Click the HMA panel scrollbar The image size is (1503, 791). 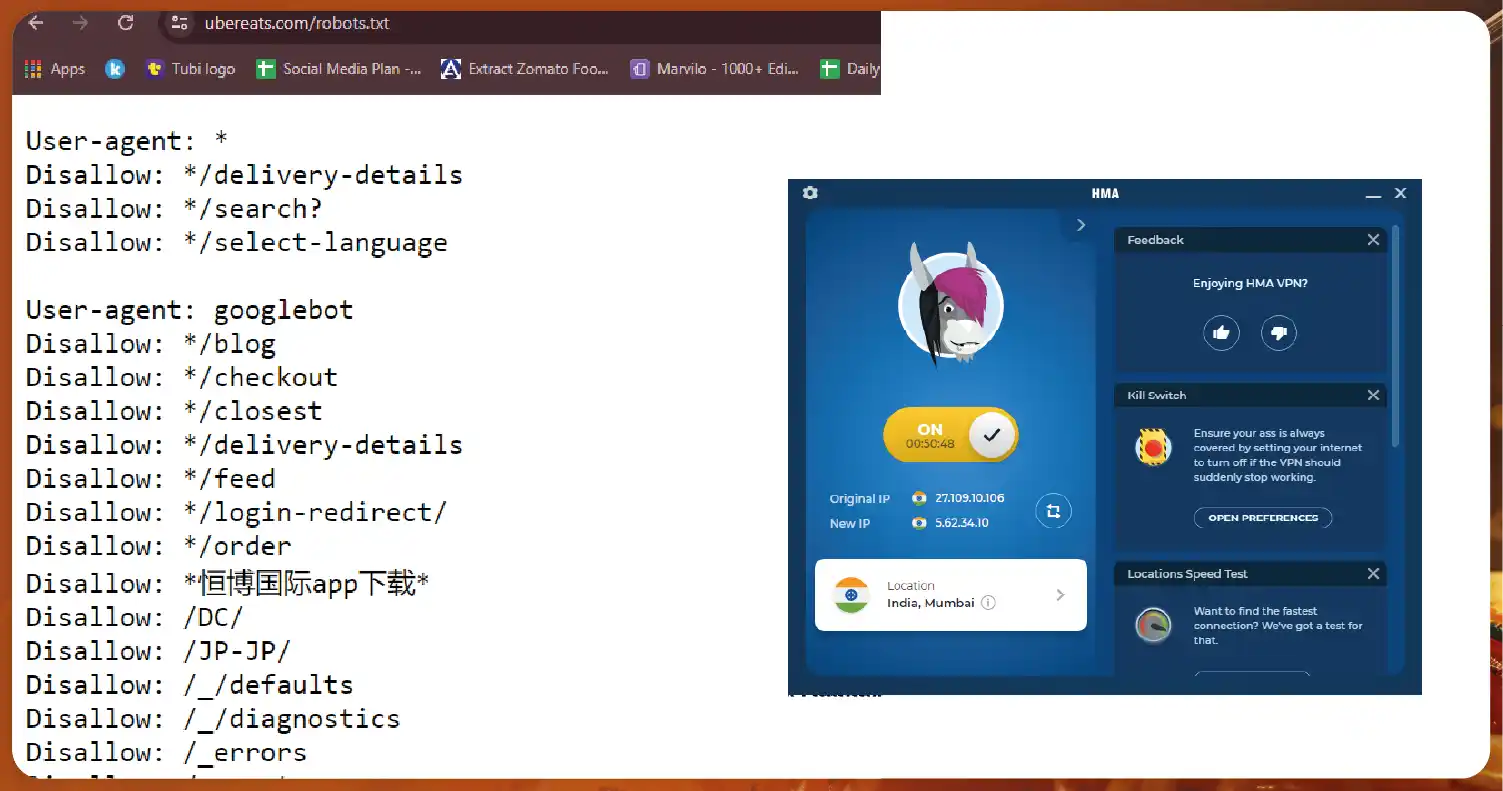(1396, 335)
